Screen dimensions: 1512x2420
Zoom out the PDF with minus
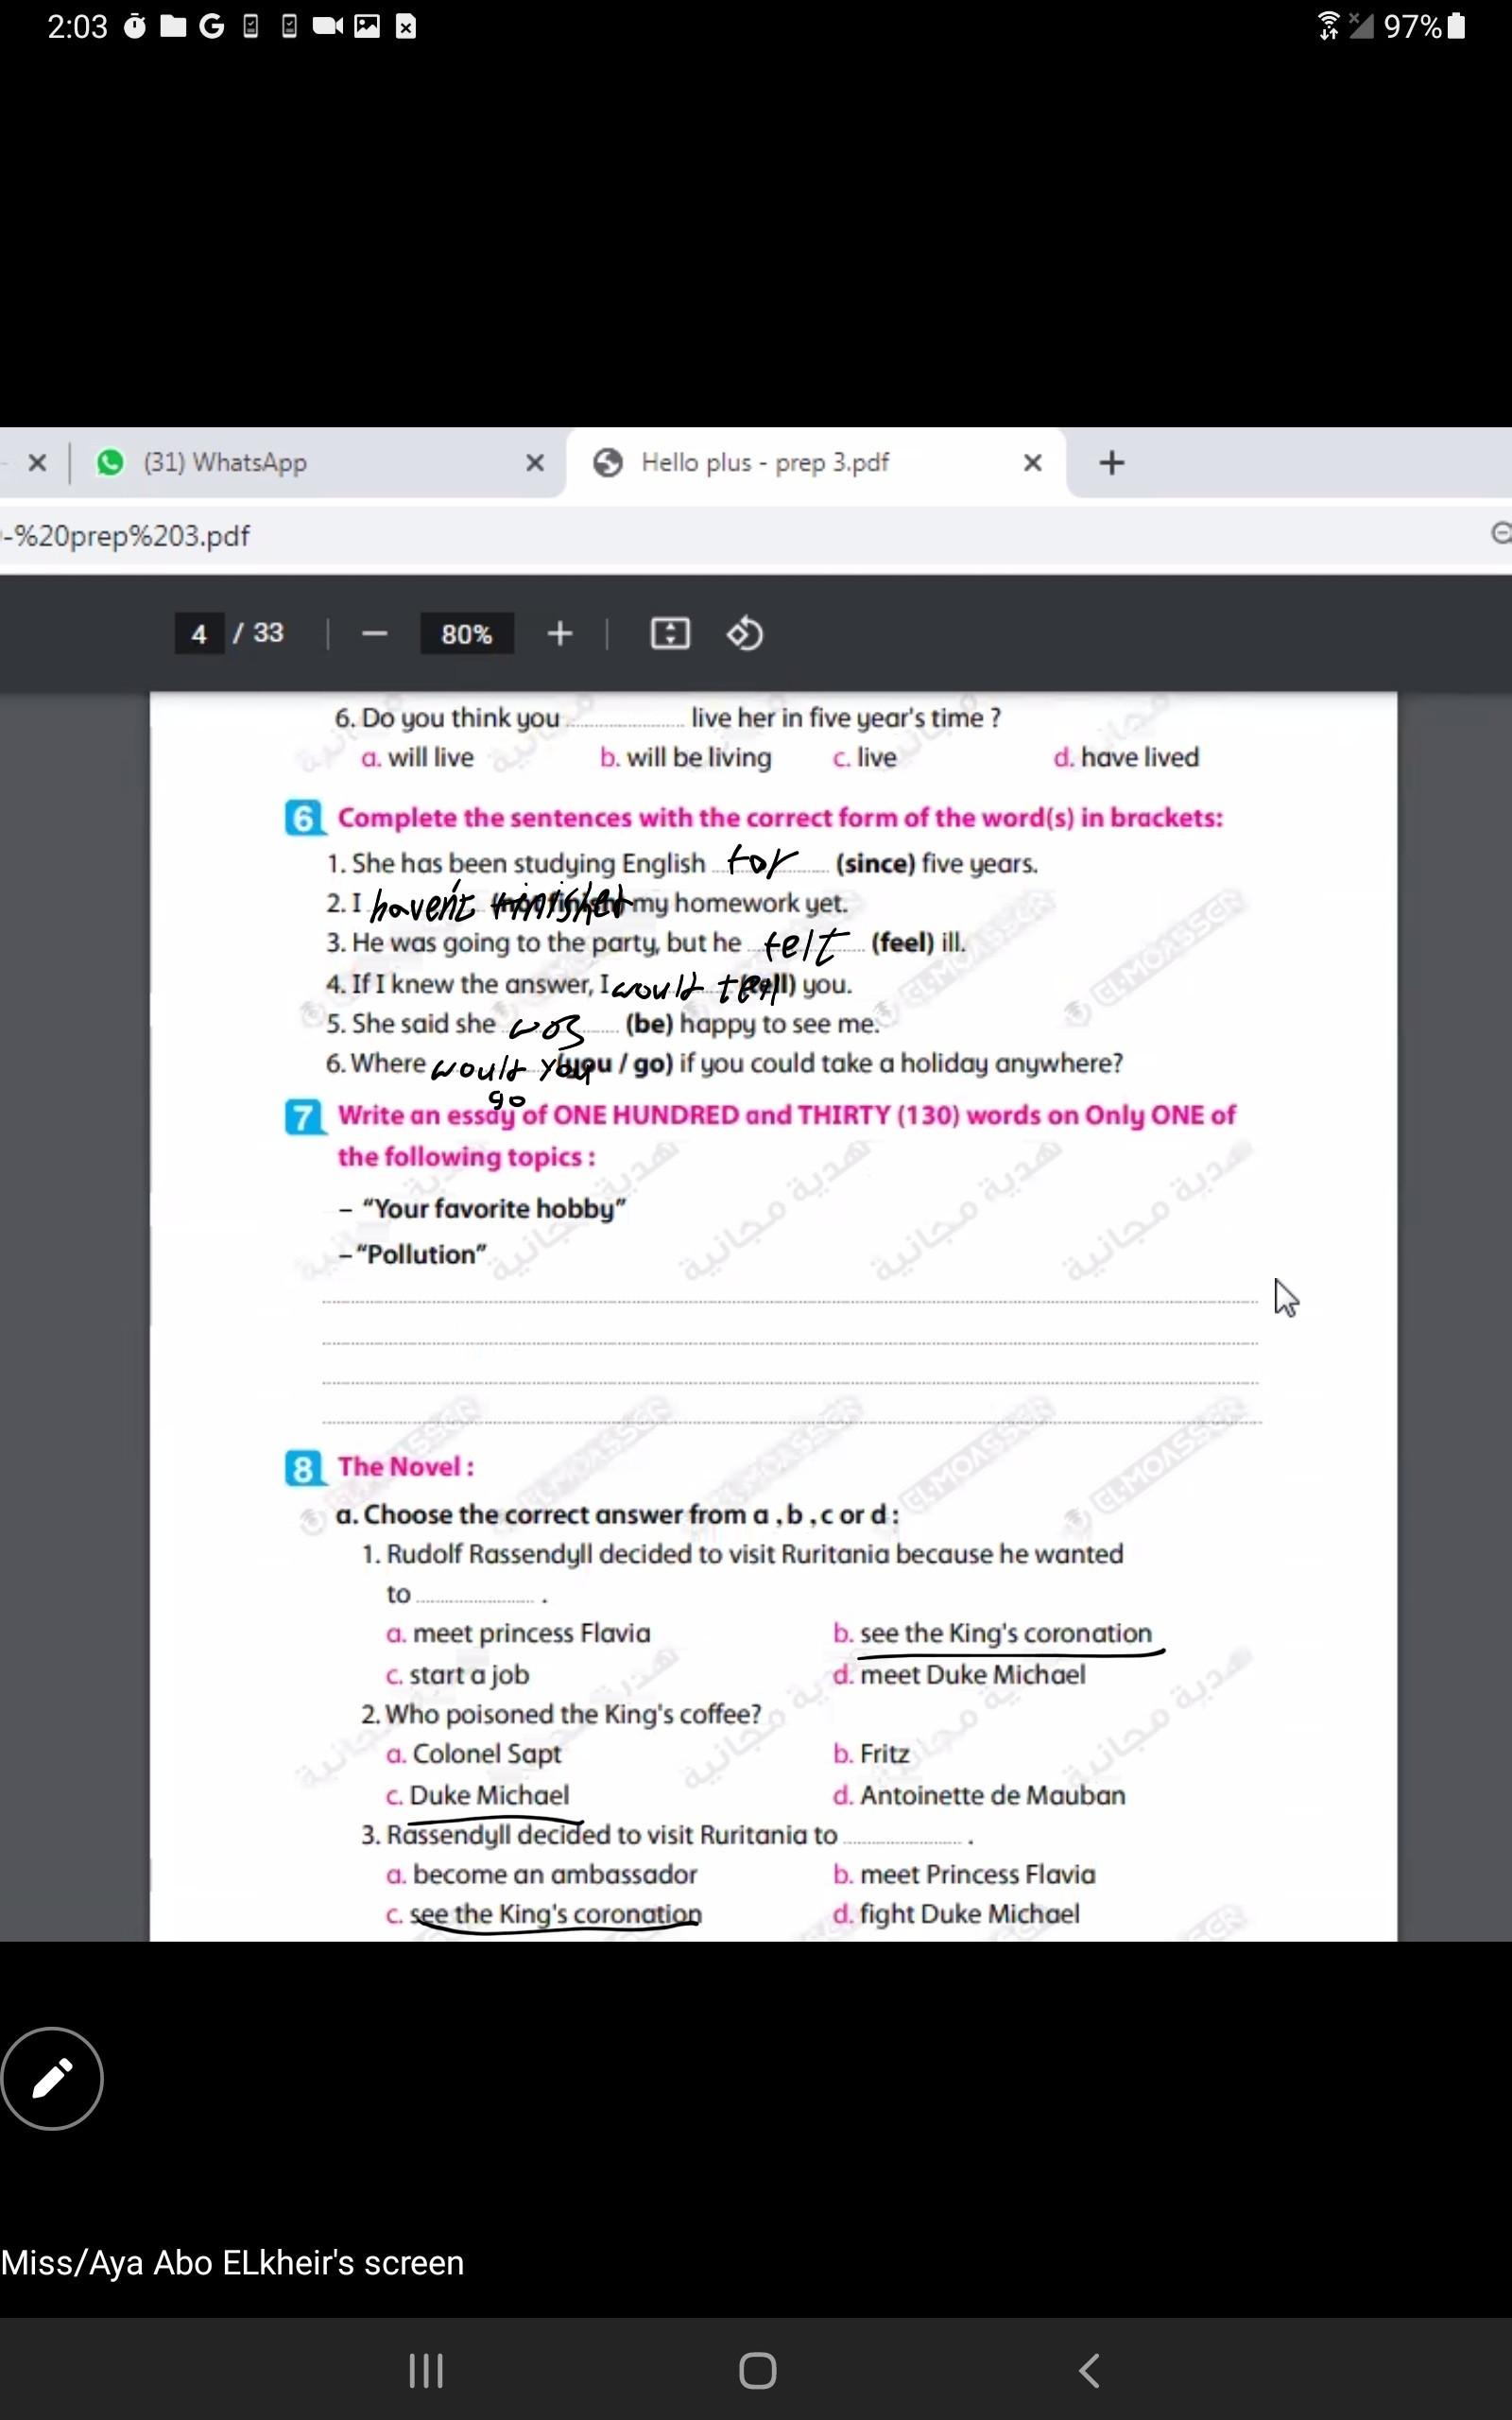[x=374, y=634]
